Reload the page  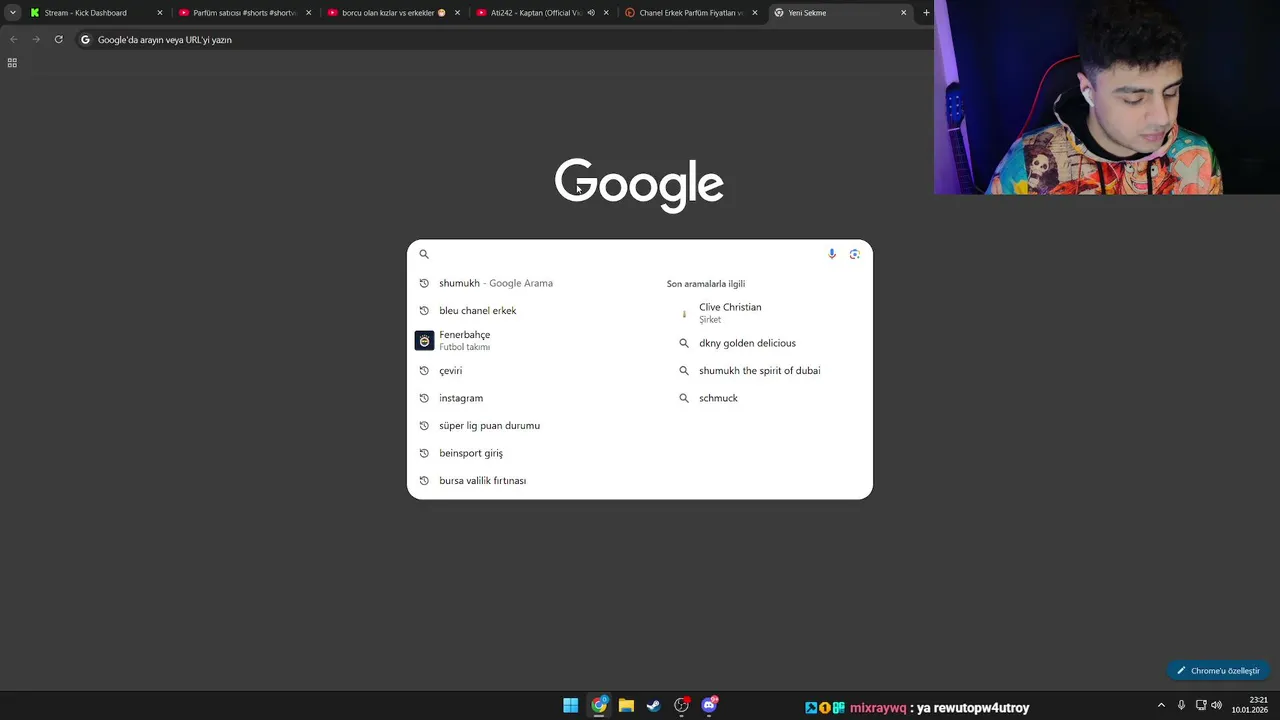pos(59,40)
